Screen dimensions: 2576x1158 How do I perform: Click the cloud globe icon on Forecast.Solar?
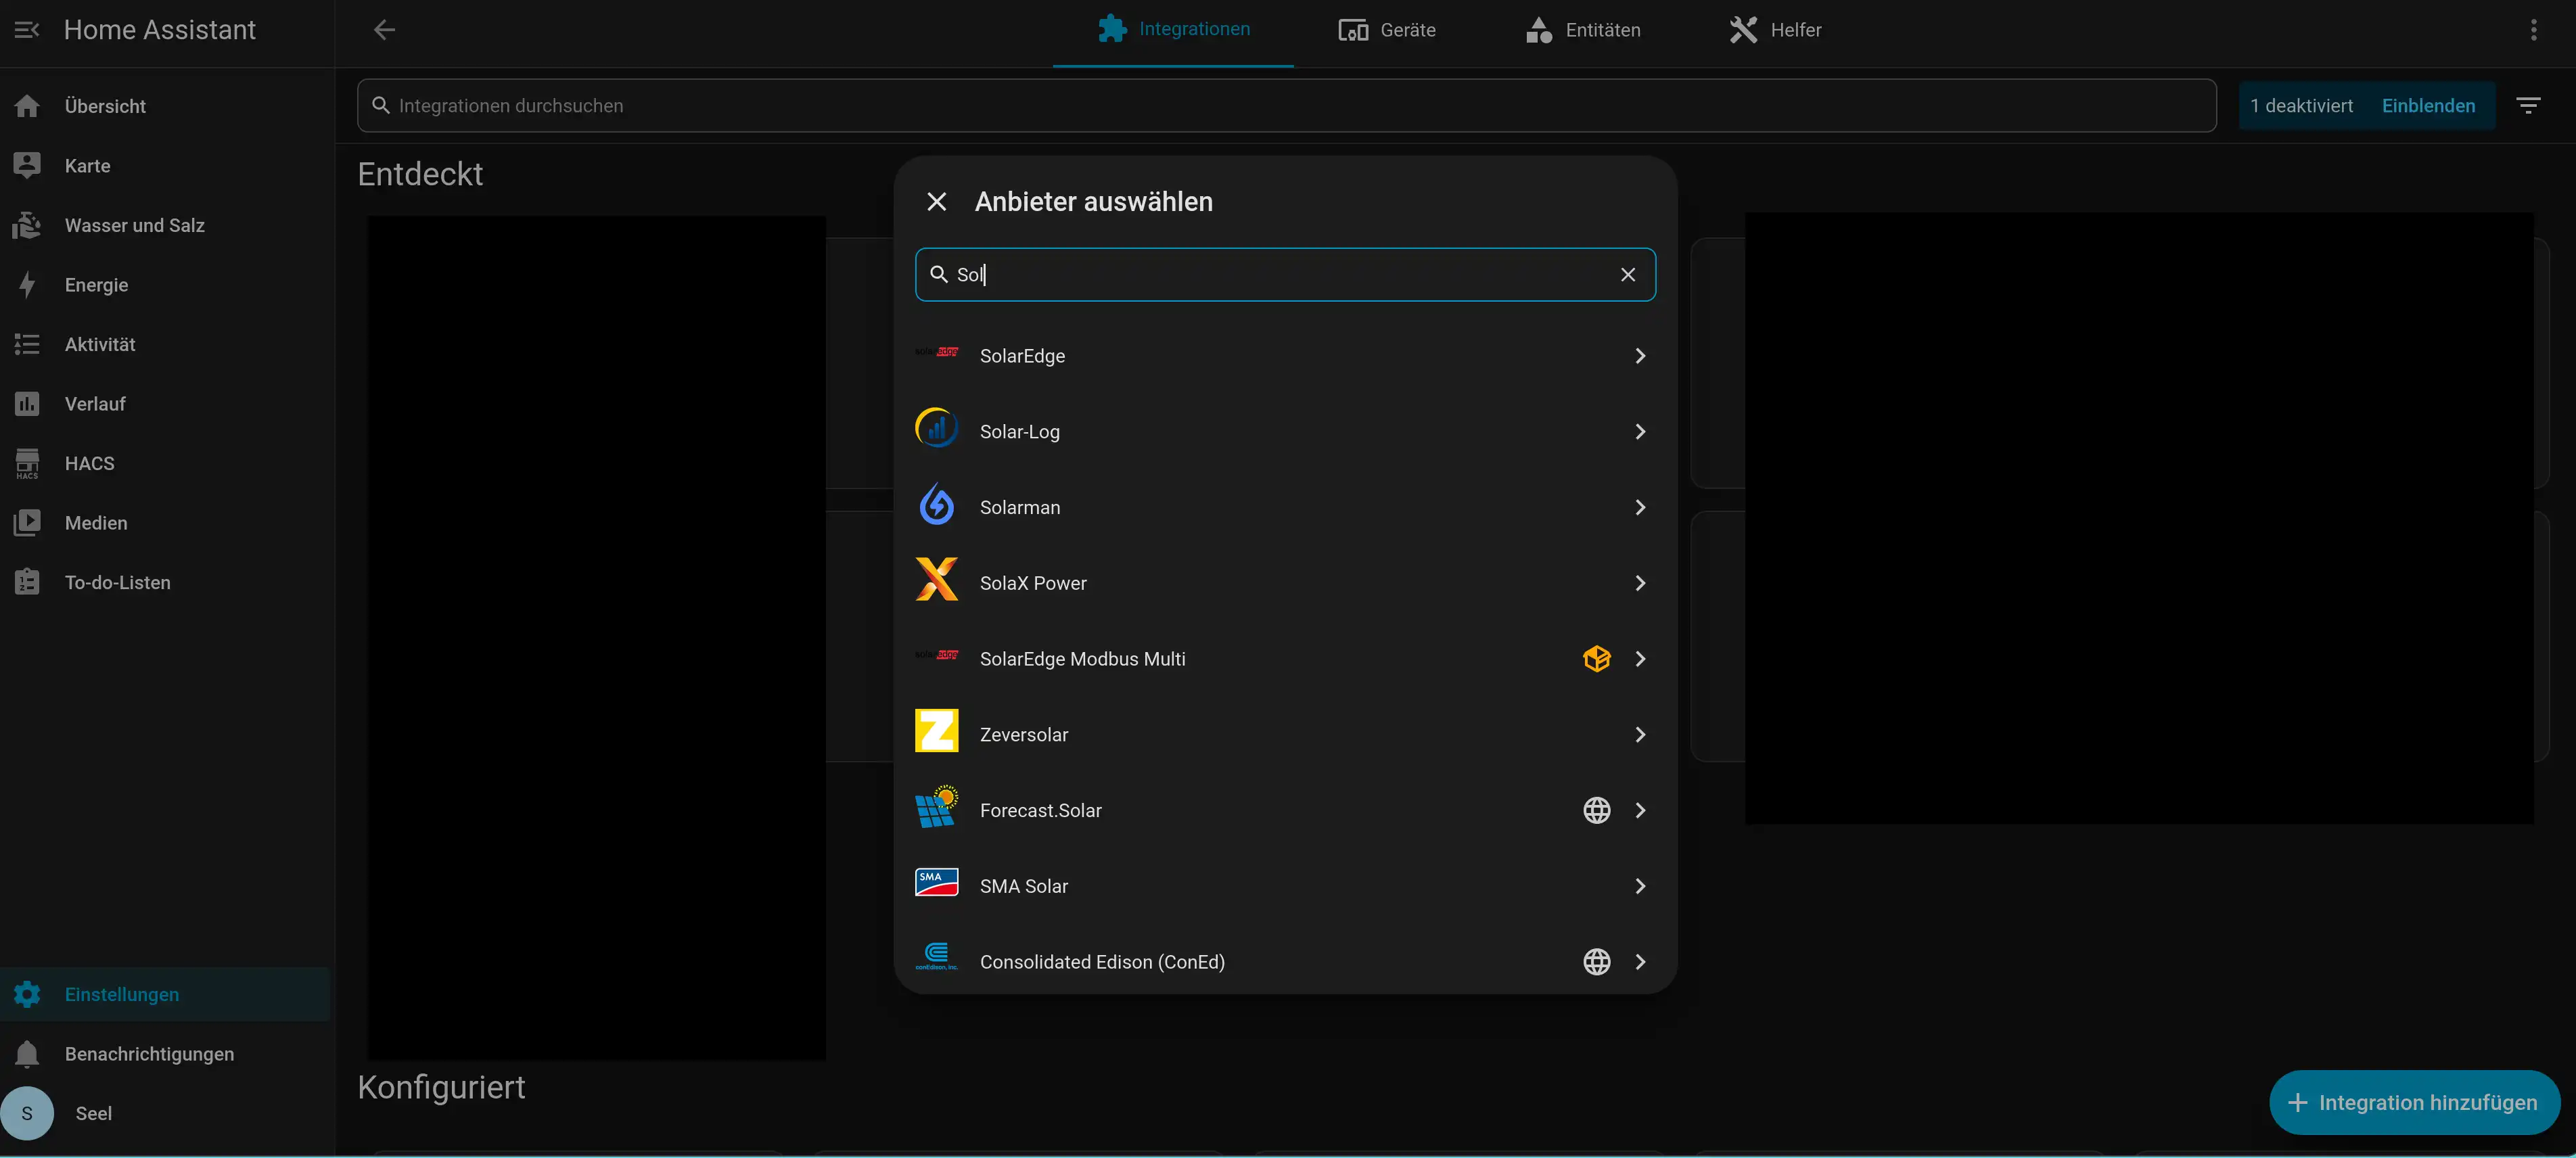(1596, 811)
